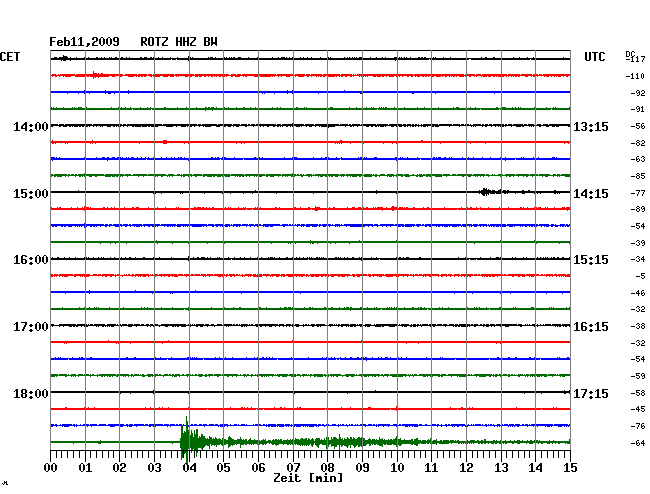Select the 14:00 CET row label

point(31,126)
